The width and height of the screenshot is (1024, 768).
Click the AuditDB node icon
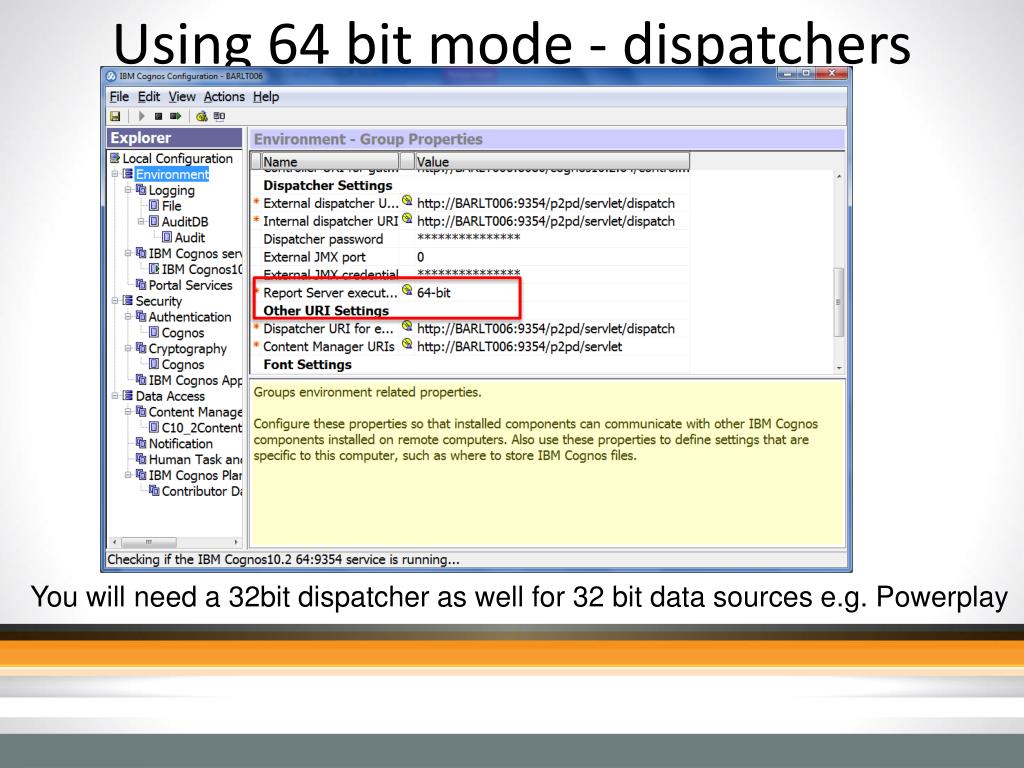coord(154,221)
